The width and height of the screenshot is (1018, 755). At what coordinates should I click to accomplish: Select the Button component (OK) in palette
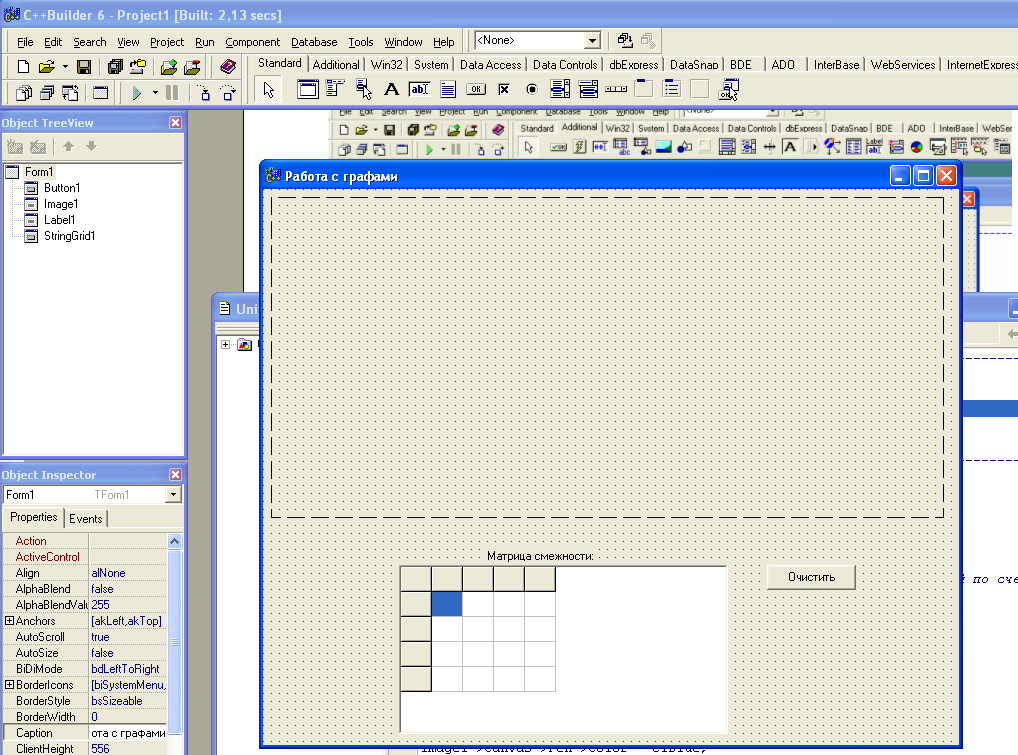point(476,89)
